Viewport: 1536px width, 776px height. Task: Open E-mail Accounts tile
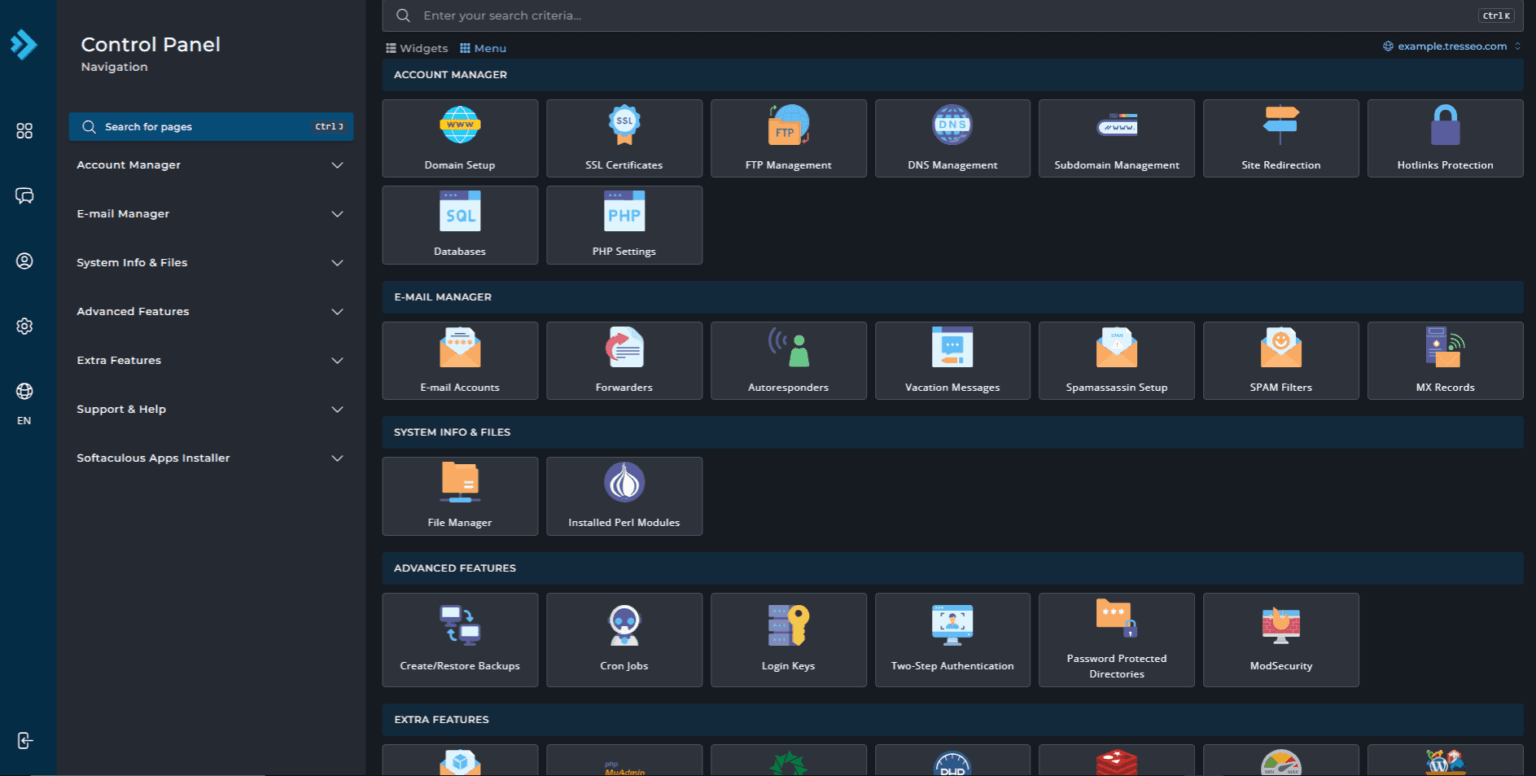pyautogui.click(x=460, y=360)
